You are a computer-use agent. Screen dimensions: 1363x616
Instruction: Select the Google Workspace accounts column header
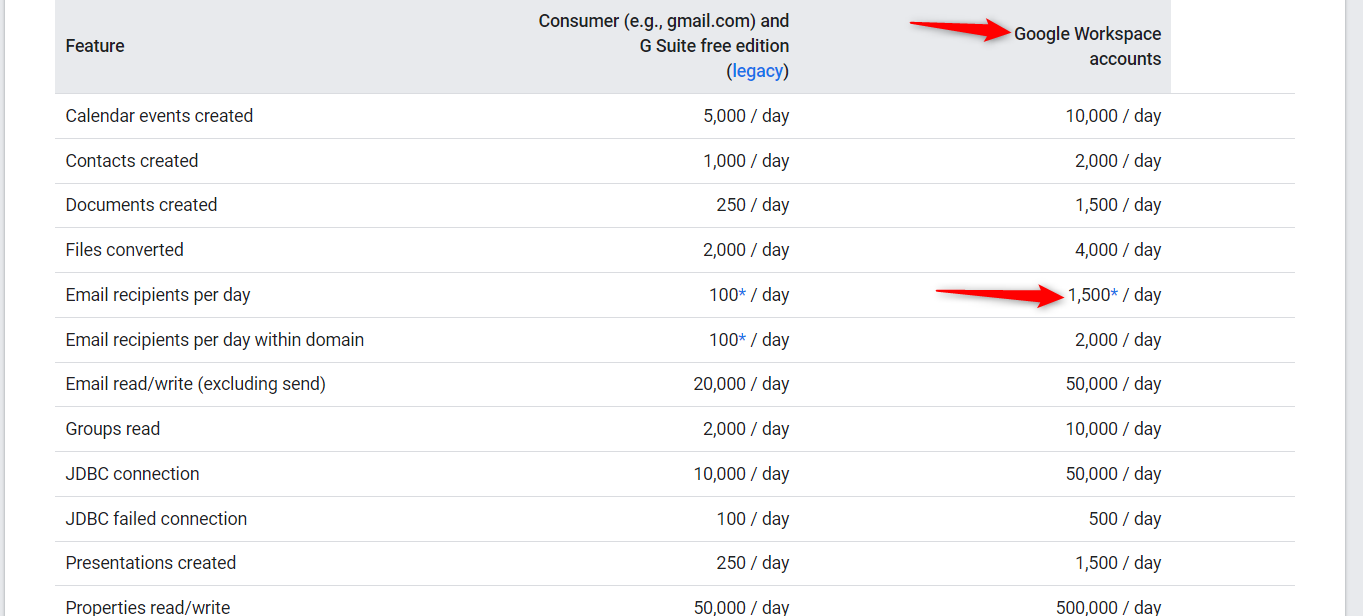click(1088, 46)
